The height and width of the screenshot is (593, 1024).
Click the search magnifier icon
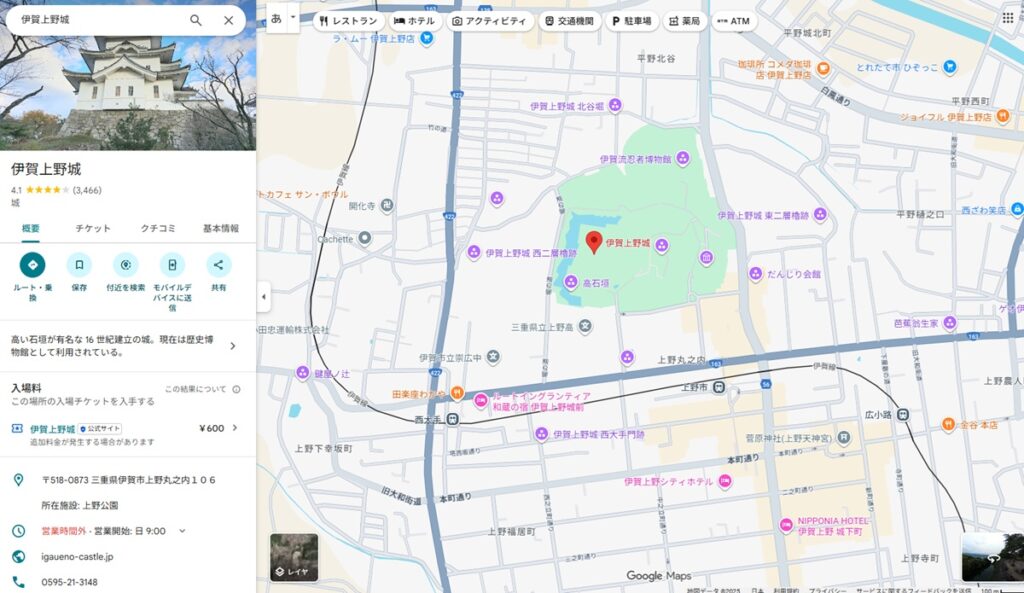click(196, 20)
